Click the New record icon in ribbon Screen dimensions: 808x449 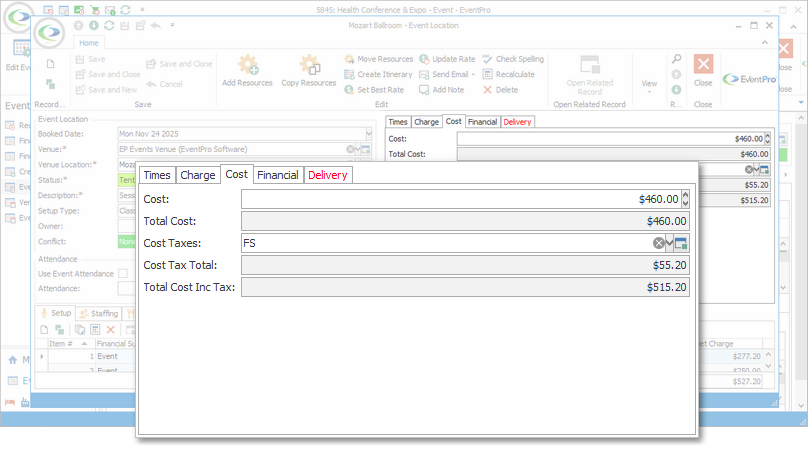click(50, 64)
